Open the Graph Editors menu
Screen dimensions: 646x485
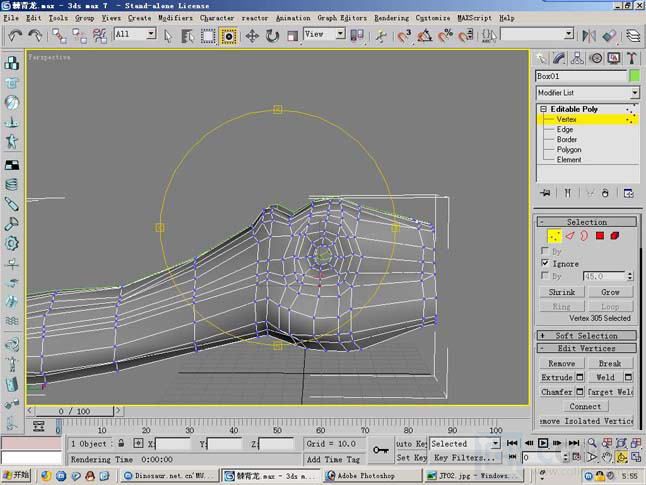[342, 18]
